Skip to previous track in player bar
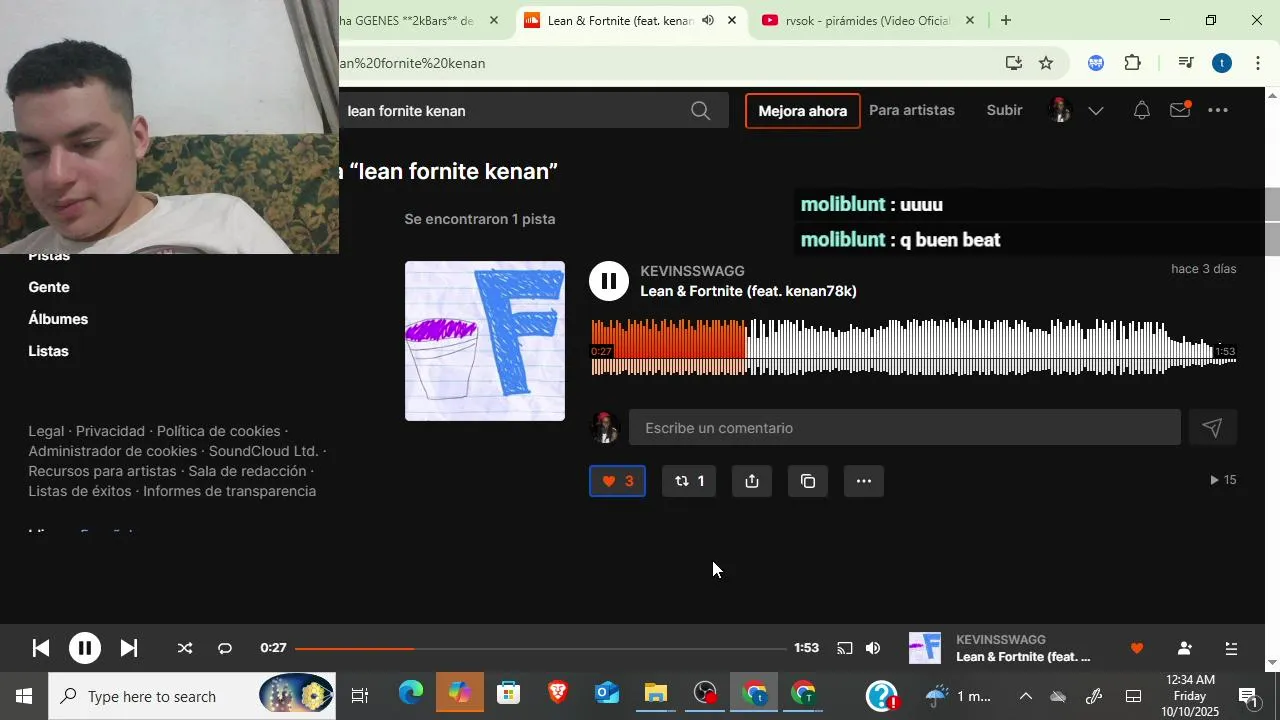 (41, 648)
